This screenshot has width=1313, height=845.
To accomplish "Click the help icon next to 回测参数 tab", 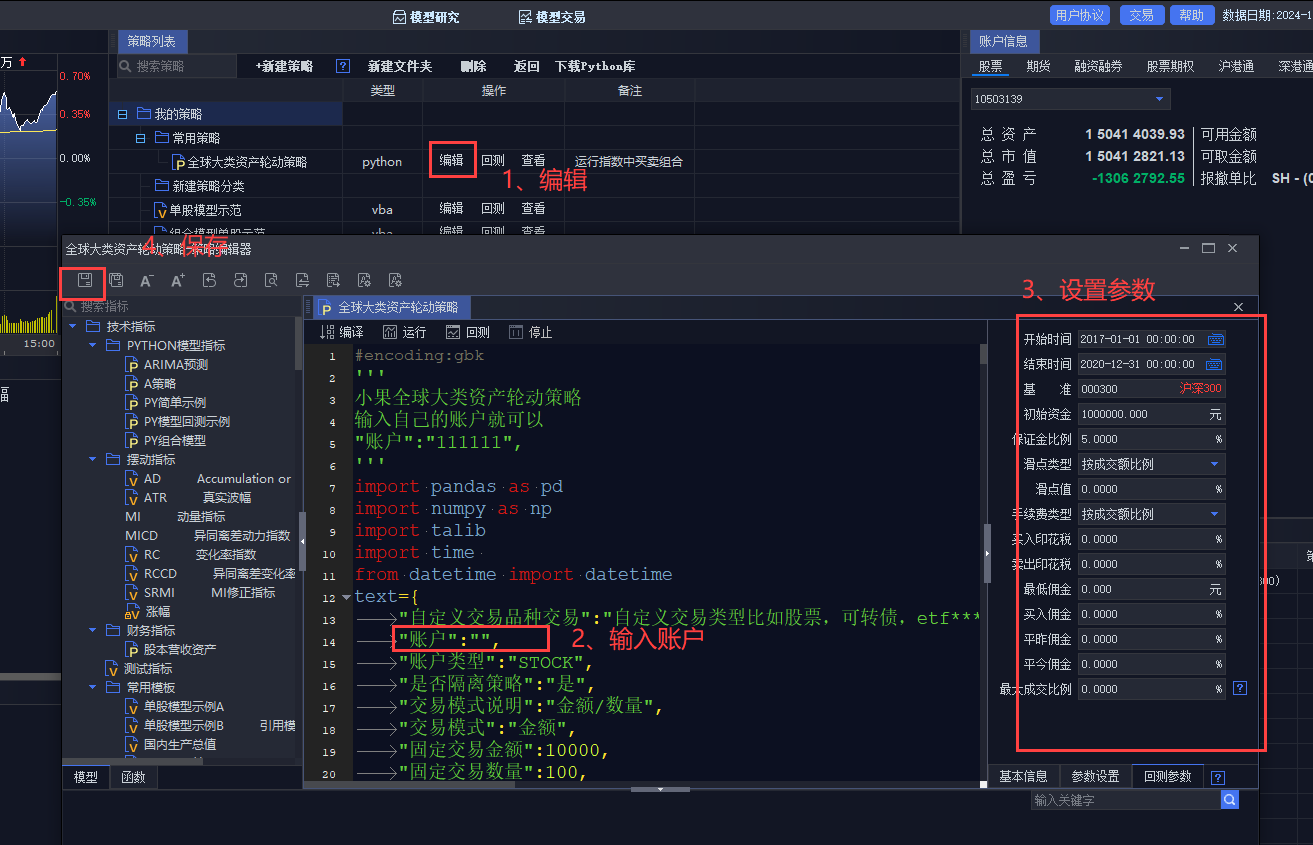I will pyautogui.click(x=1217, y=777).
